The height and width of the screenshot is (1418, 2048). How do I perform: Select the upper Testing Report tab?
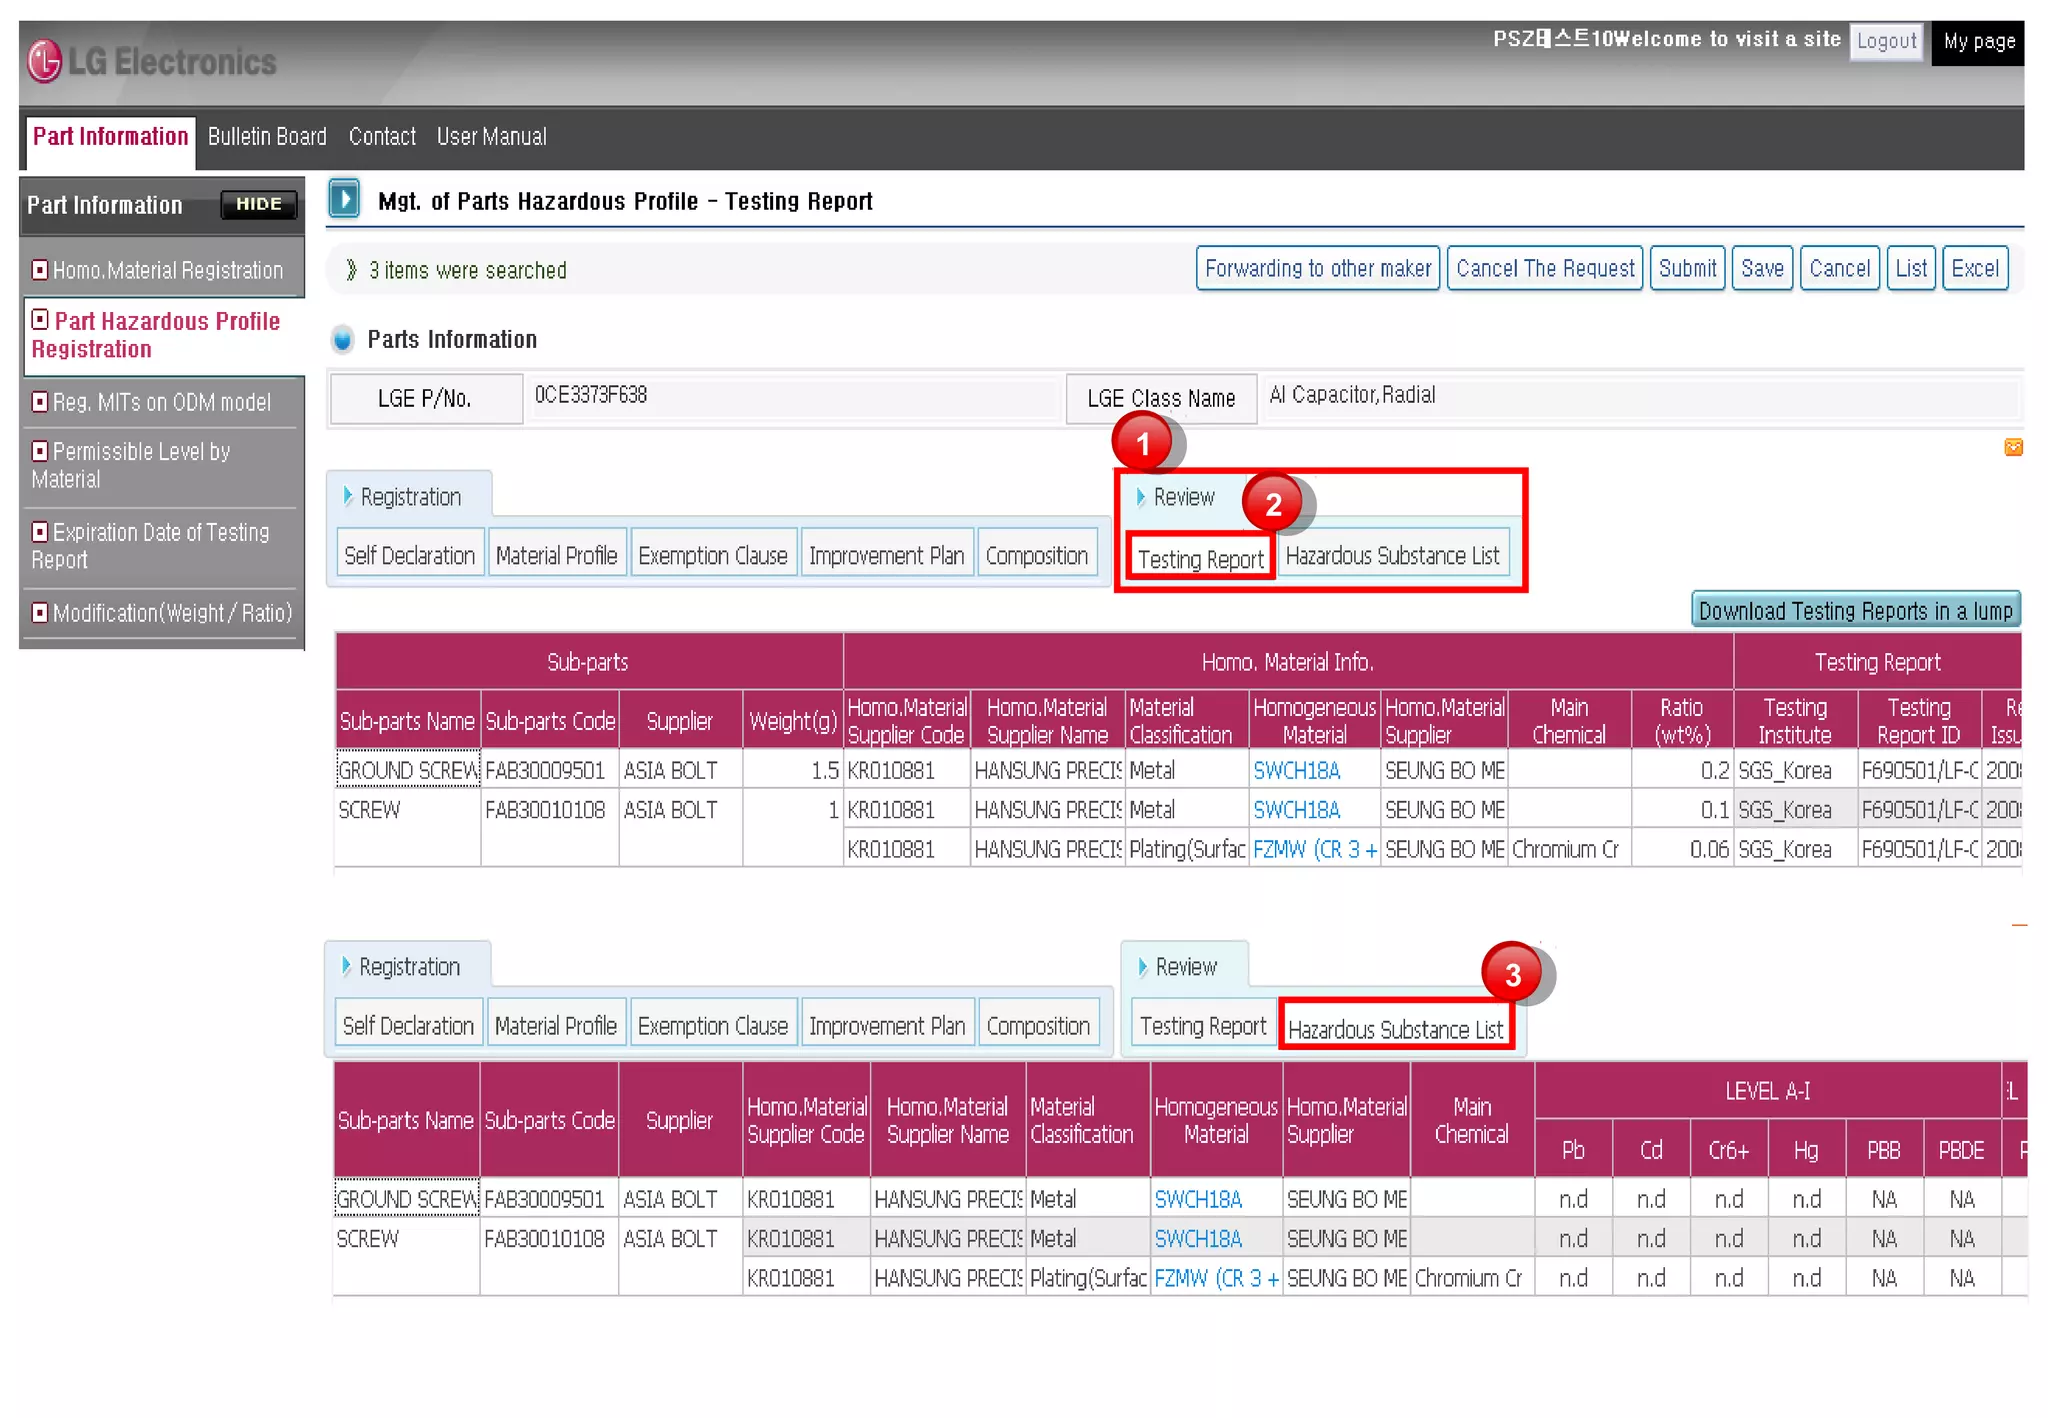1200,559
